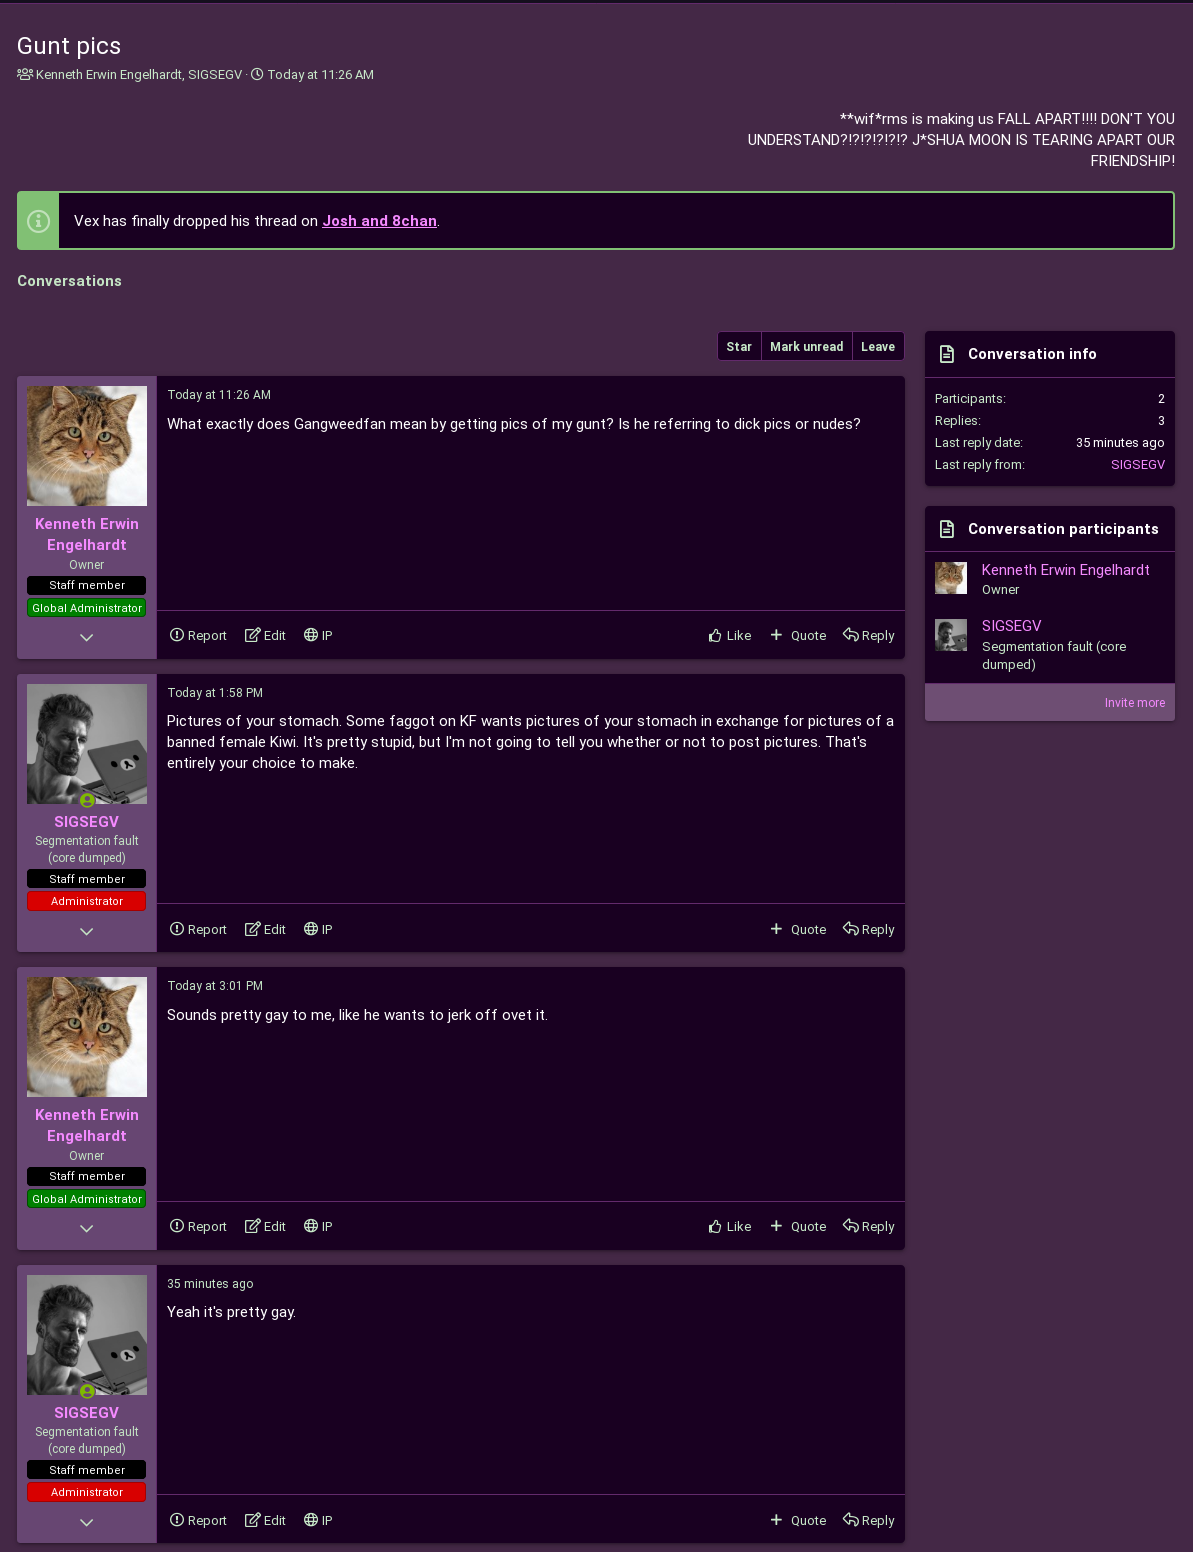The width and height of the screenshot is (1193, 1552).
Task: Click Invite more participants link
Action: tap(1134, 703)
